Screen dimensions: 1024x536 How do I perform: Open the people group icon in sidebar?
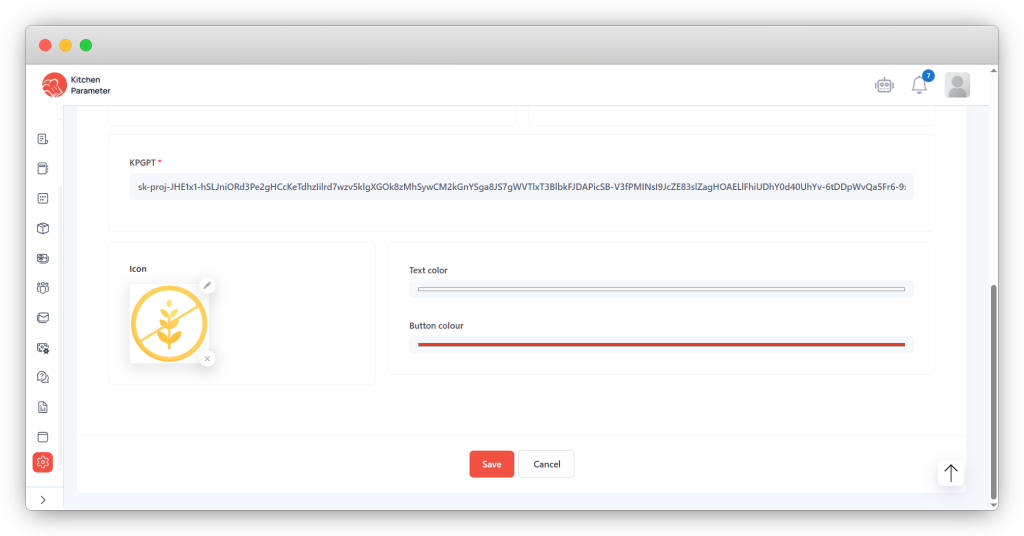[x=43, y=288]
